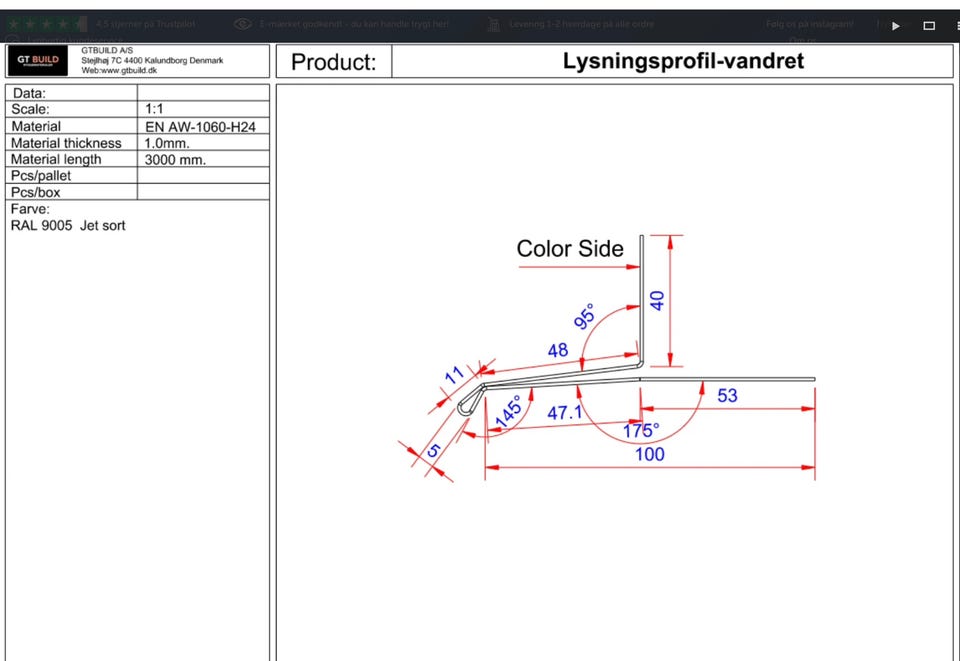The width and height of the screenshot is (960, 661).
Task: Click the '4.5 stjerner på Trustpilot' text
Action: (146, 24)
